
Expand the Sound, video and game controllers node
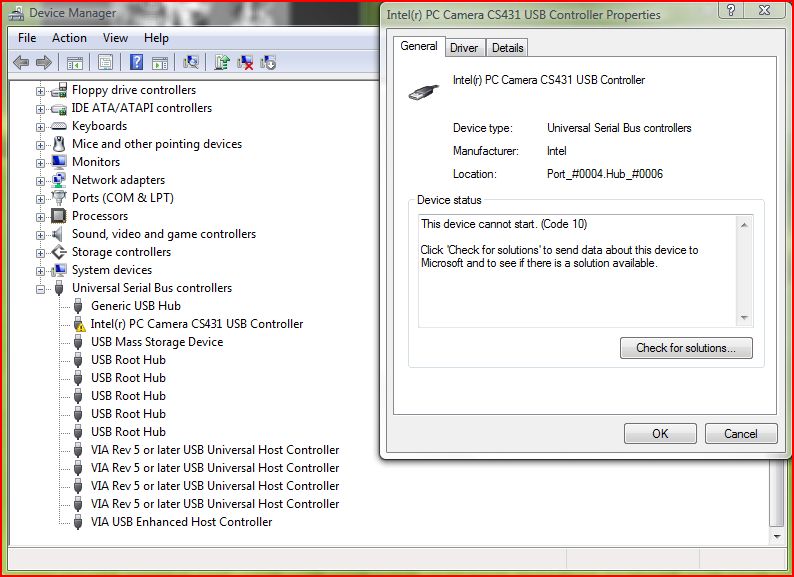(40, 235)
